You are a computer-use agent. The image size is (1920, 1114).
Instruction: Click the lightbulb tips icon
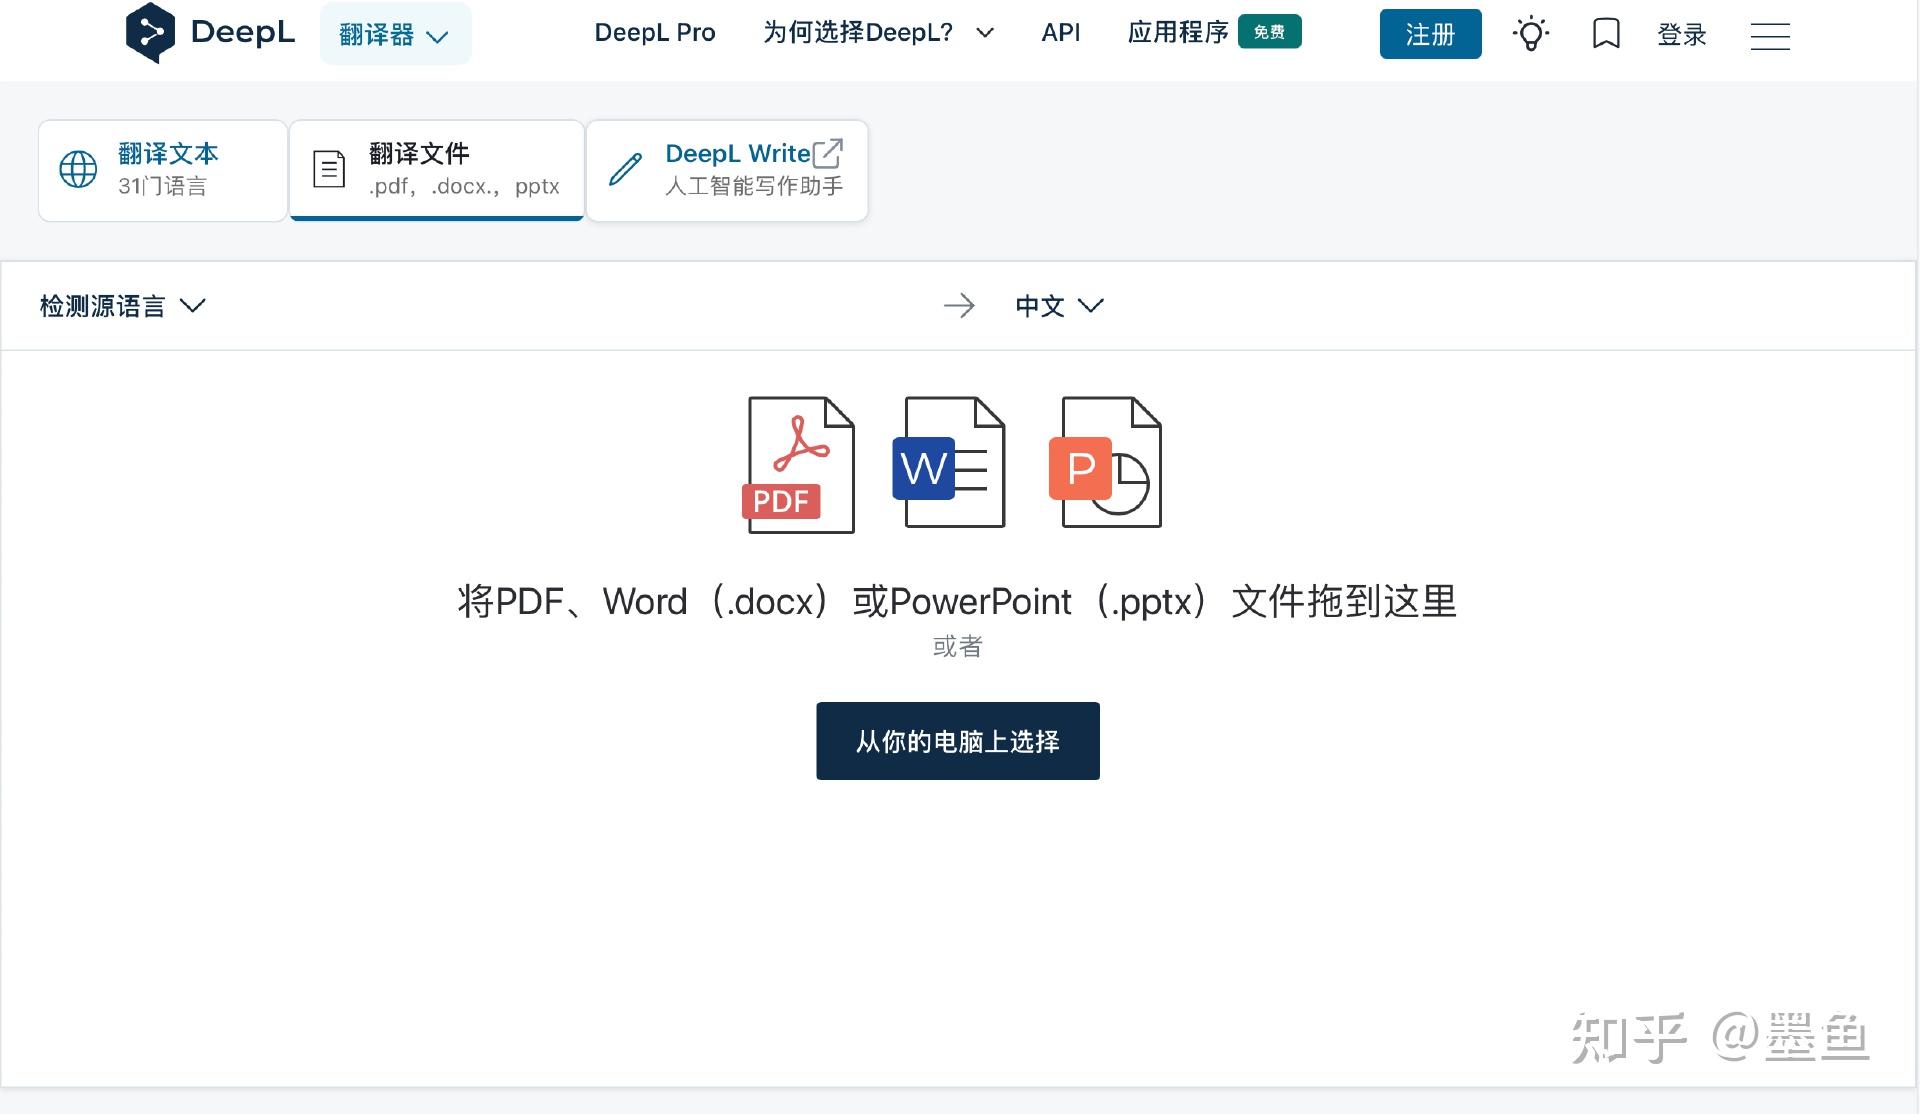pyautogui.click(x=1530, y=34)
